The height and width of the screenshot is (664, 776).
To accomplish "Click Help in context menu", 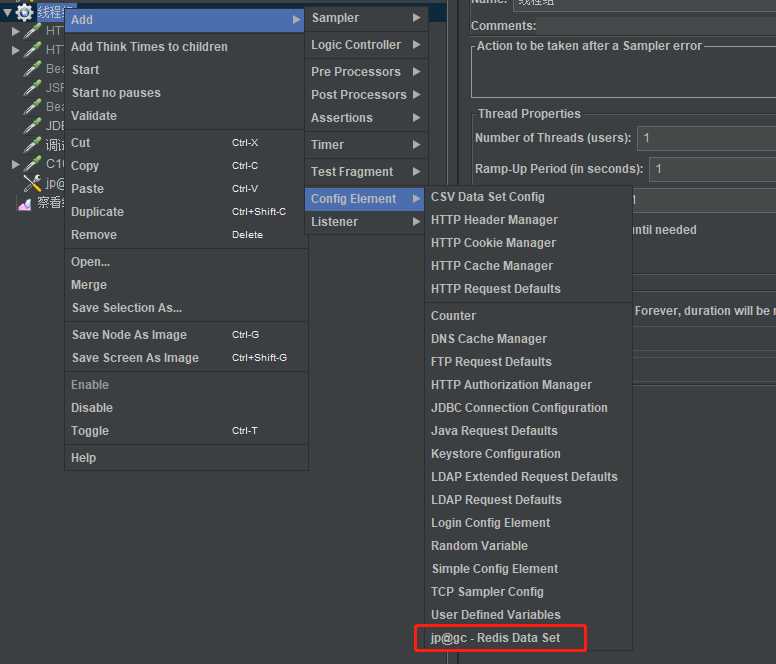I will tap(185, 458).
